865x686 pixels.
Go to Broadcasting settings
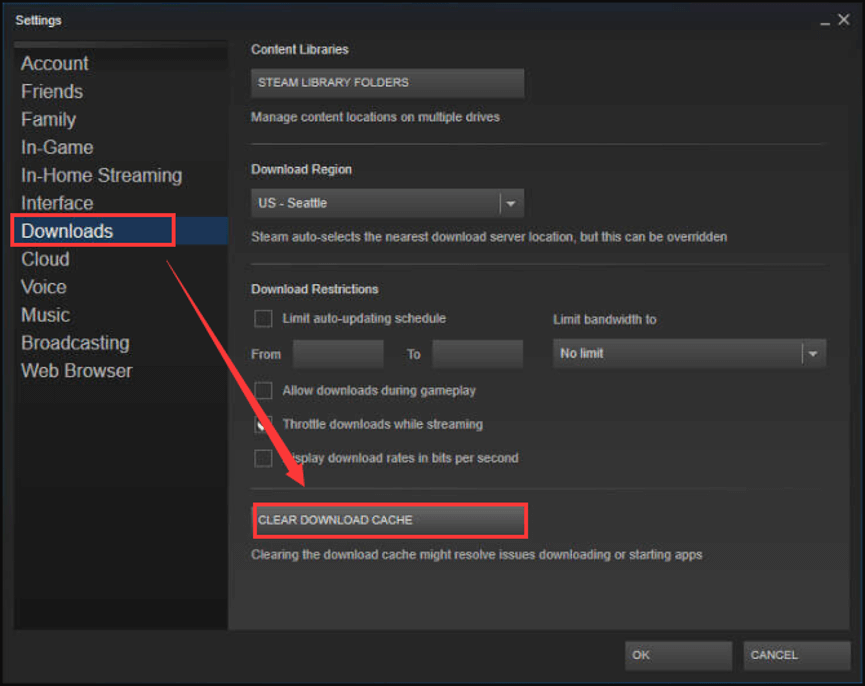point(121,343)
